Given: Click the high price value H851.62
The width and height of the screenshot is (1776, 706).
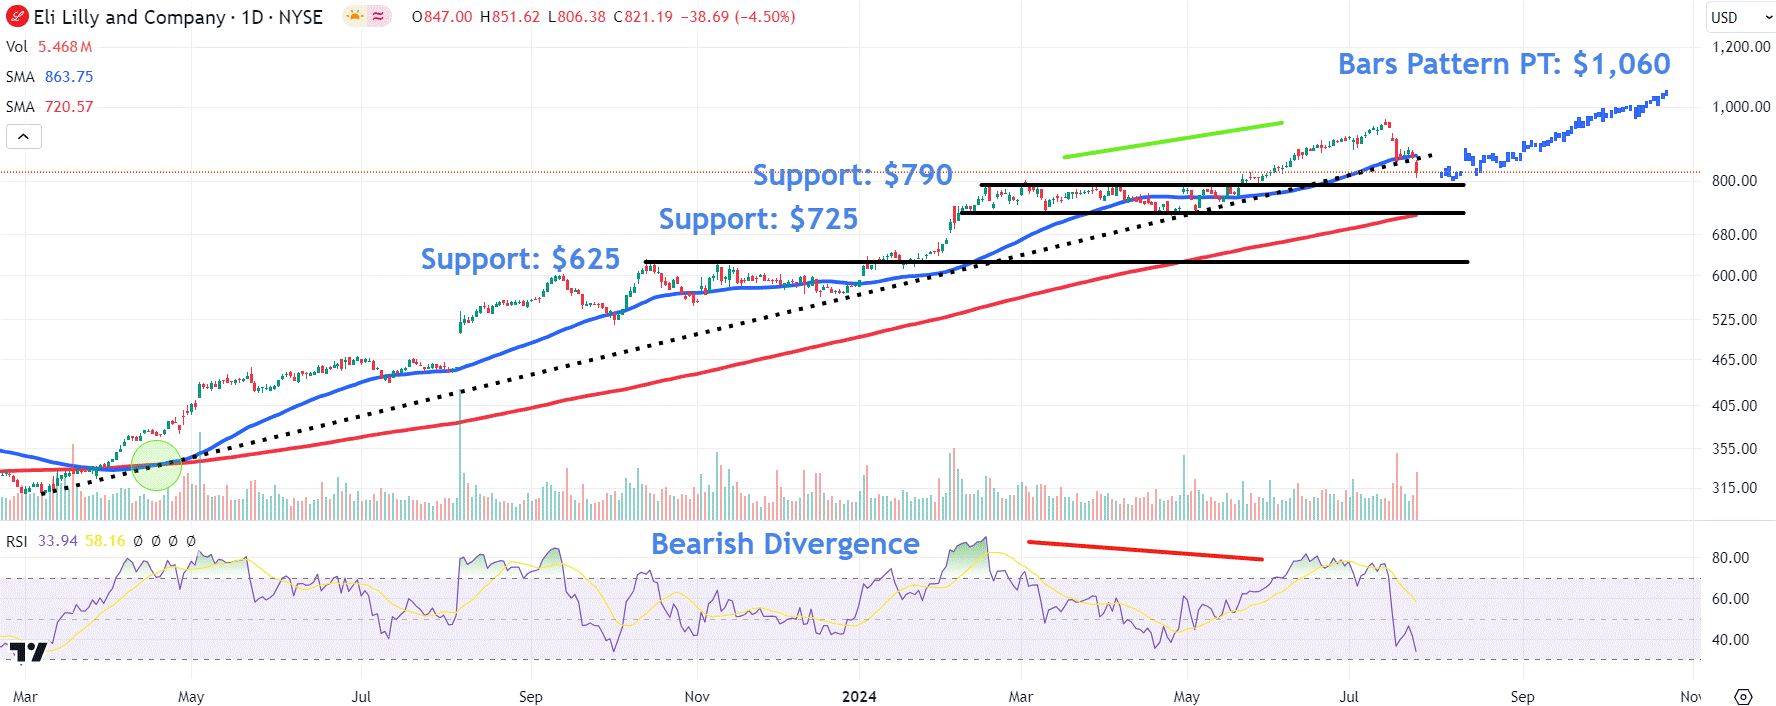Looking at the screenshot, I should 510,17.
